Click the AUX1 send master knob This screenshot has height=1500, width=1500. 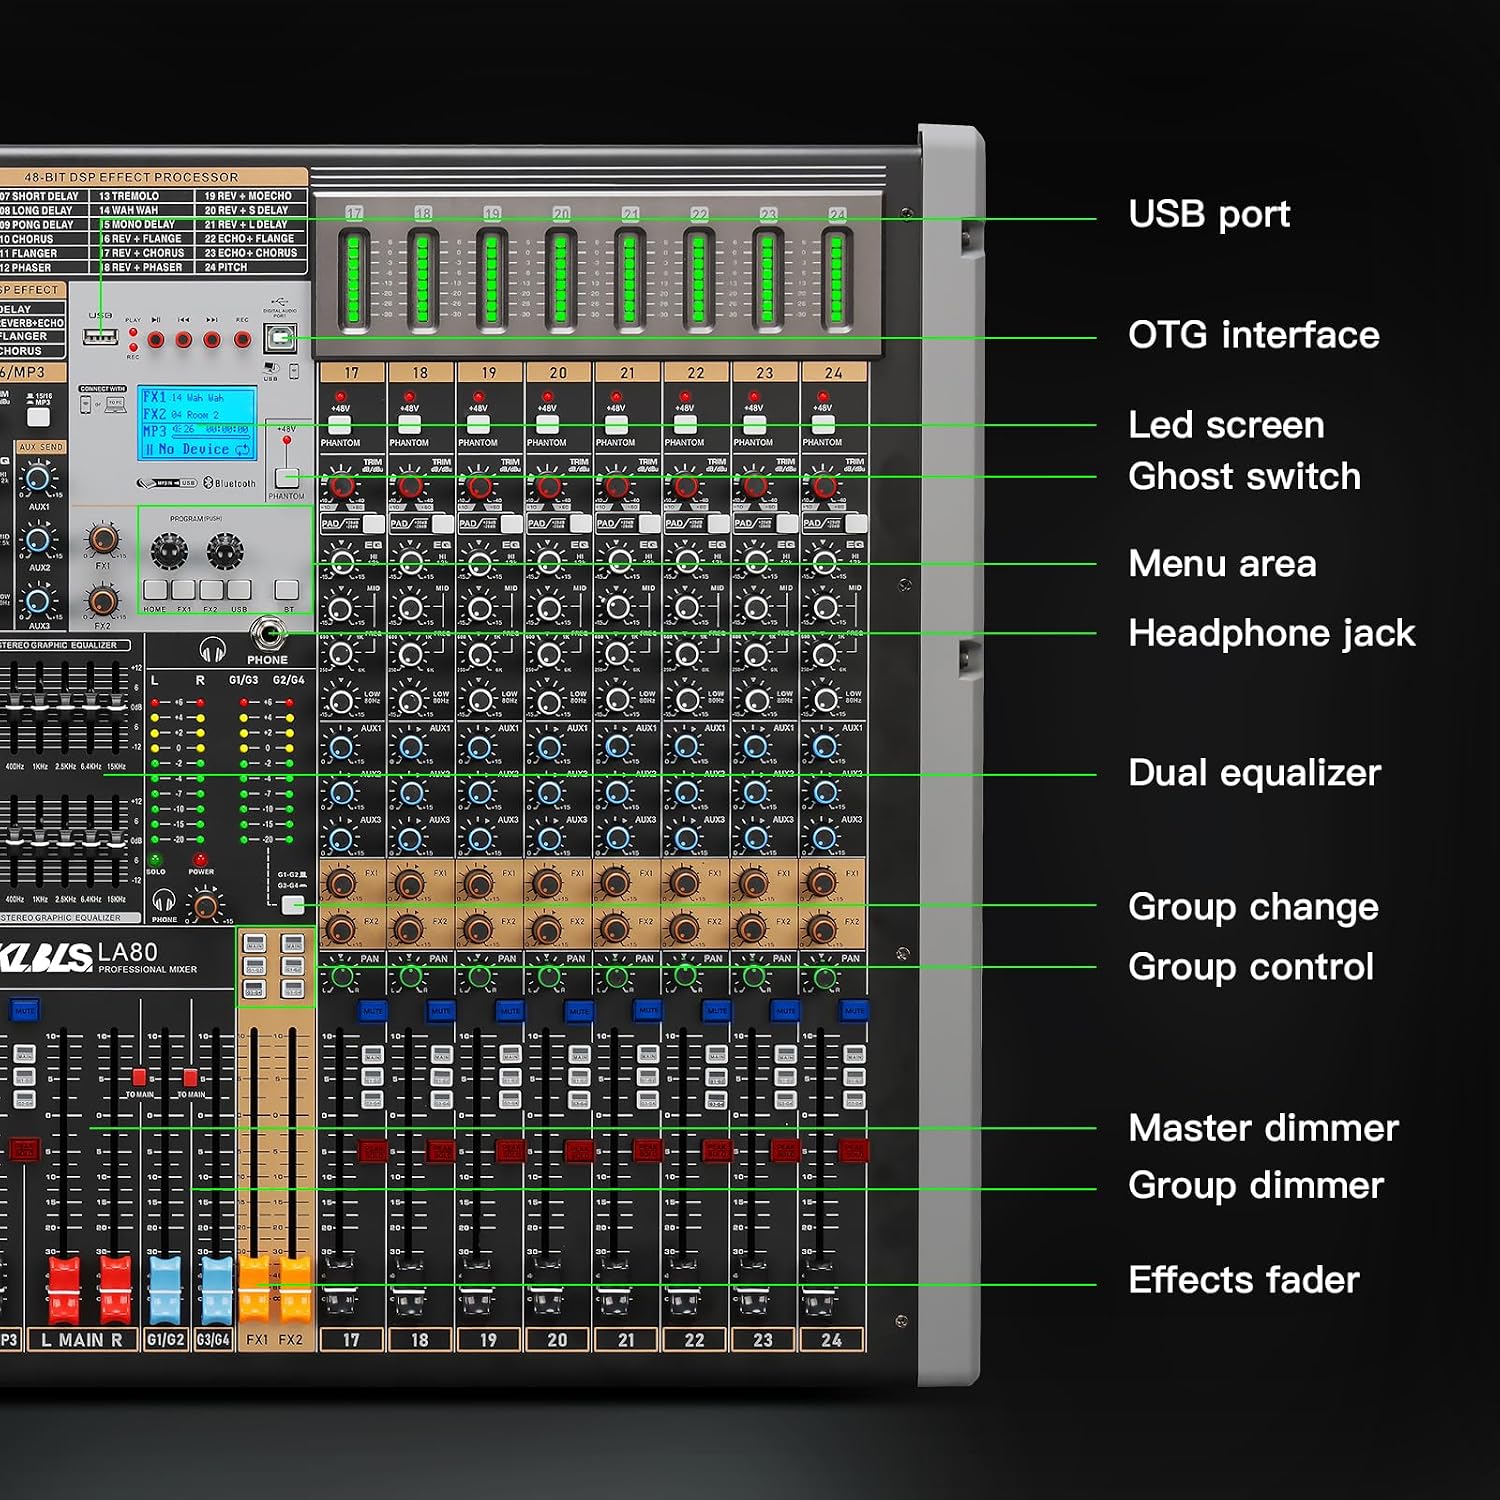click(38, 478)
